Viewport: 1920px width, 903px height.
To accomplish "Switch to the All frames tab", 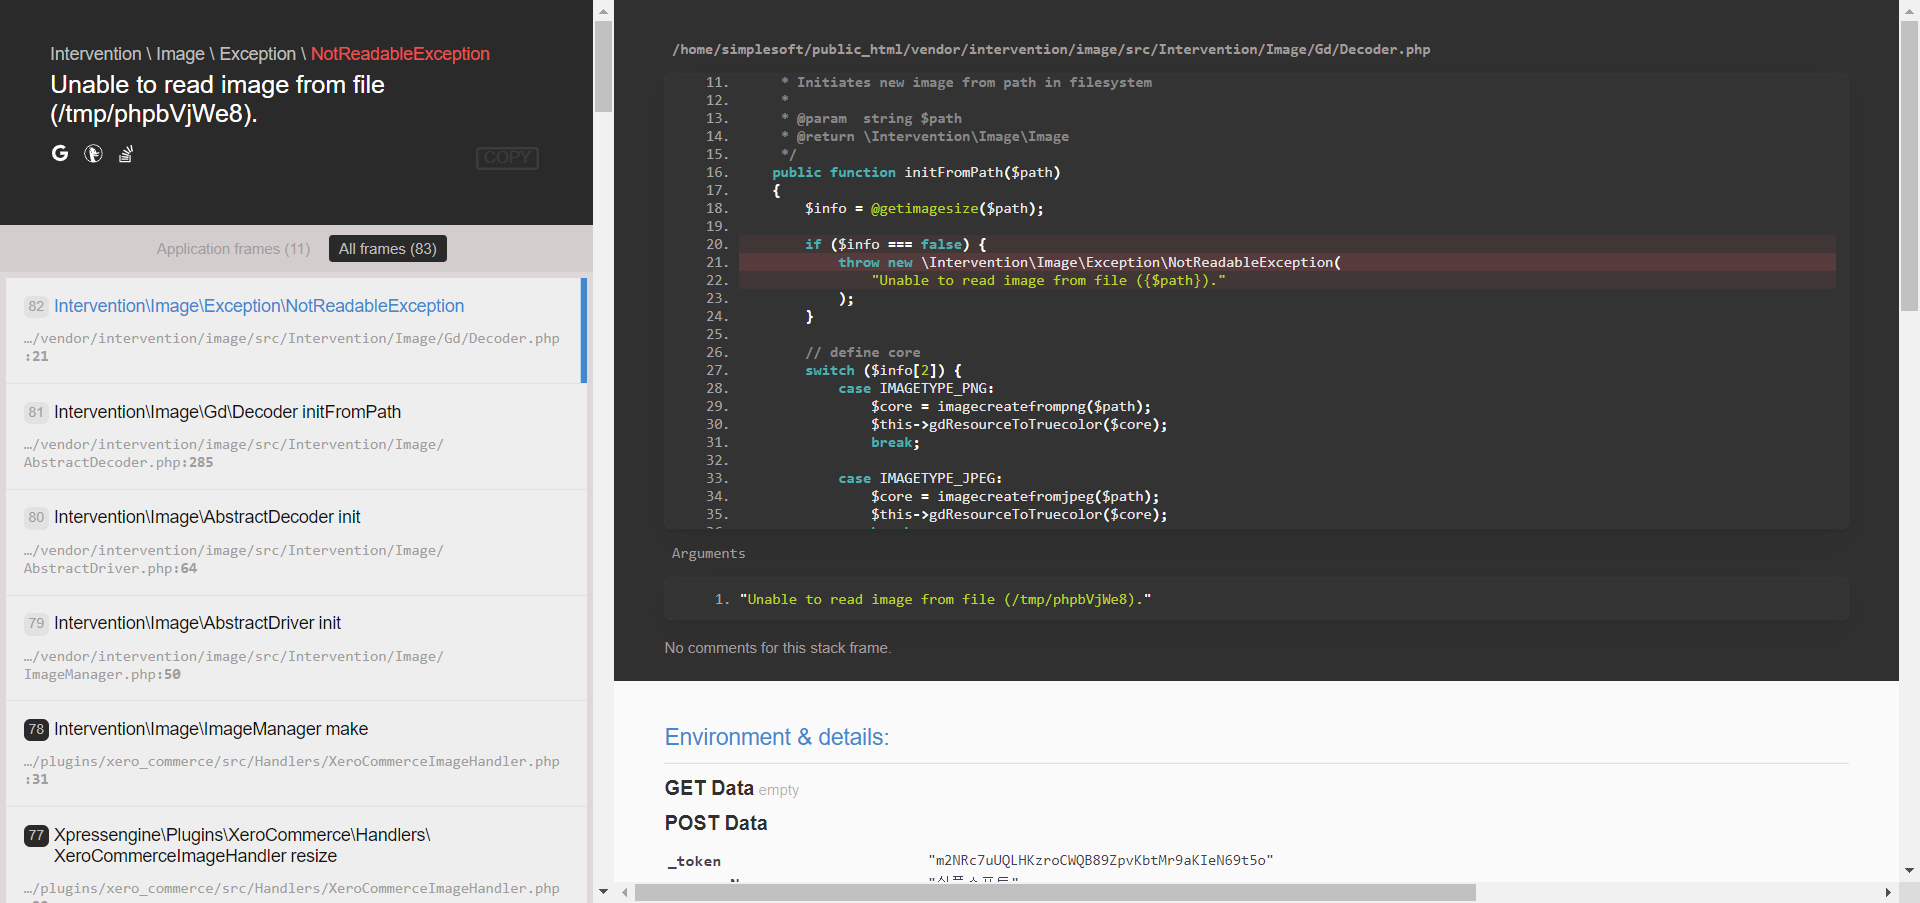I will coord(388,248).
